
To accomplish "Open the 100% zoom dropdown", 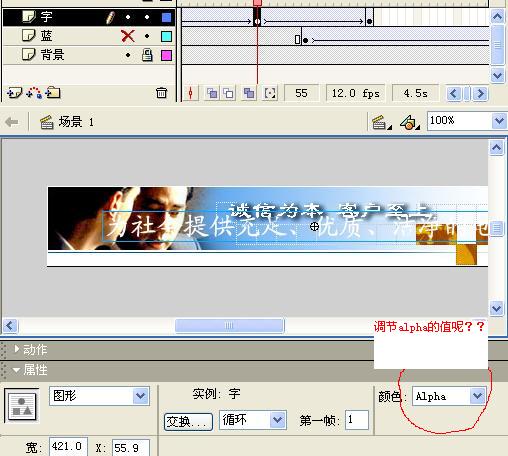I will (x=499, y=121).
